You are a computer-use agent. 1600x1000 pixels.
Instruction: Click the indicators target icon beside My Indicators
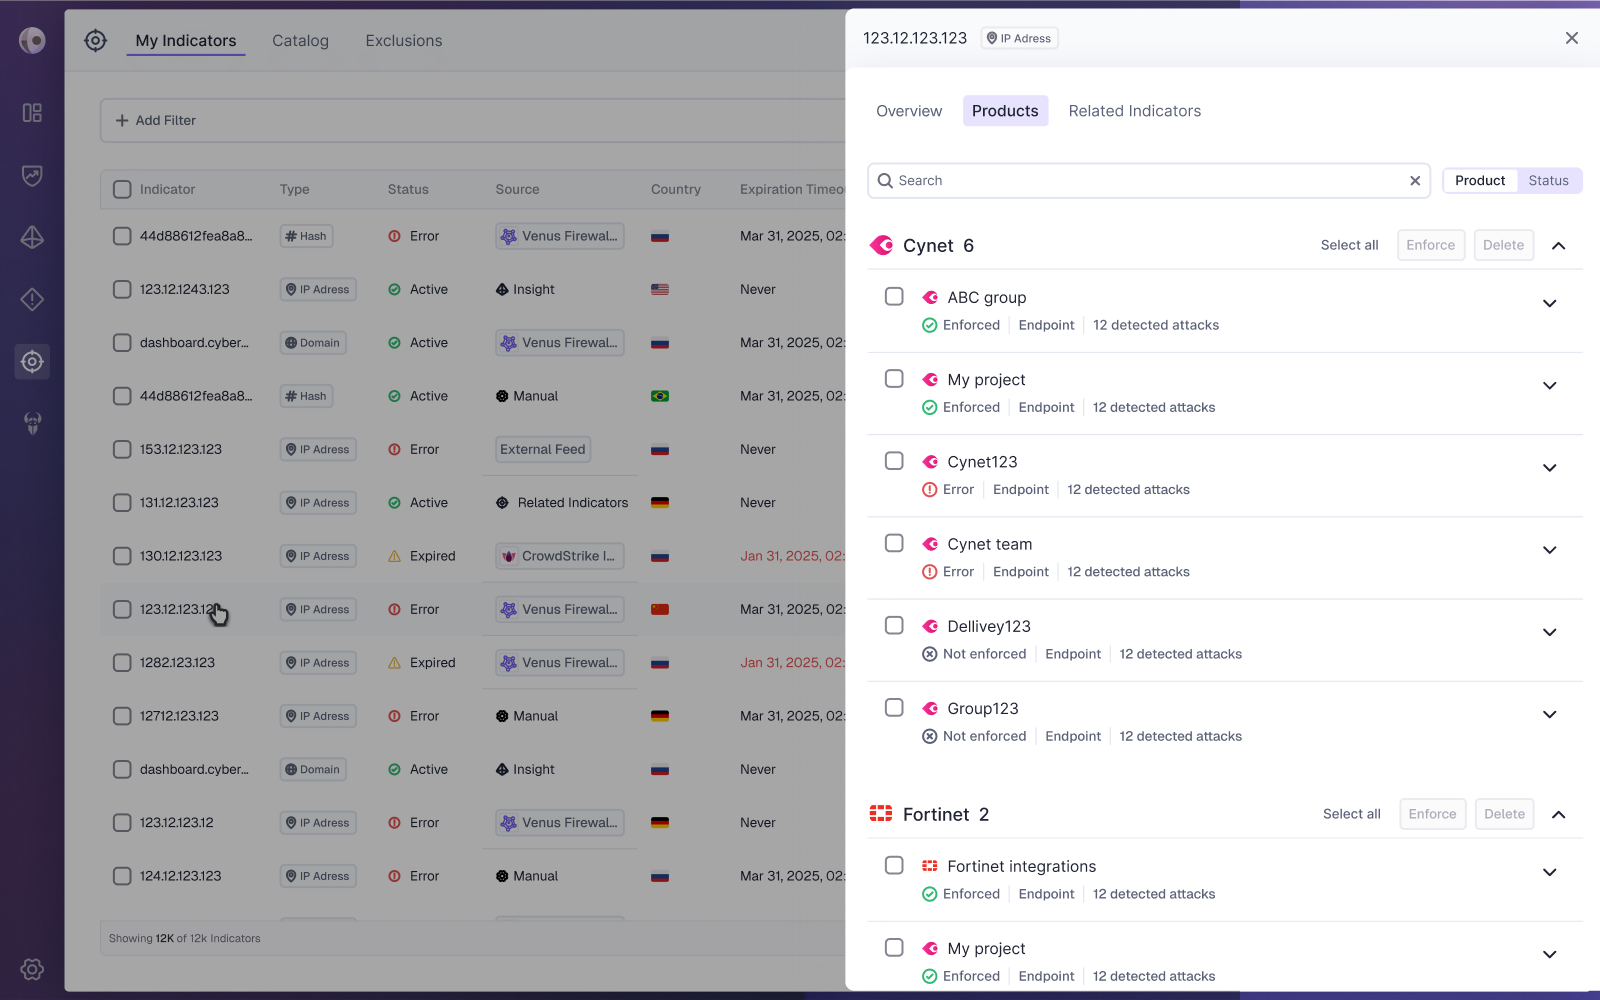click(x=95, y=40)
